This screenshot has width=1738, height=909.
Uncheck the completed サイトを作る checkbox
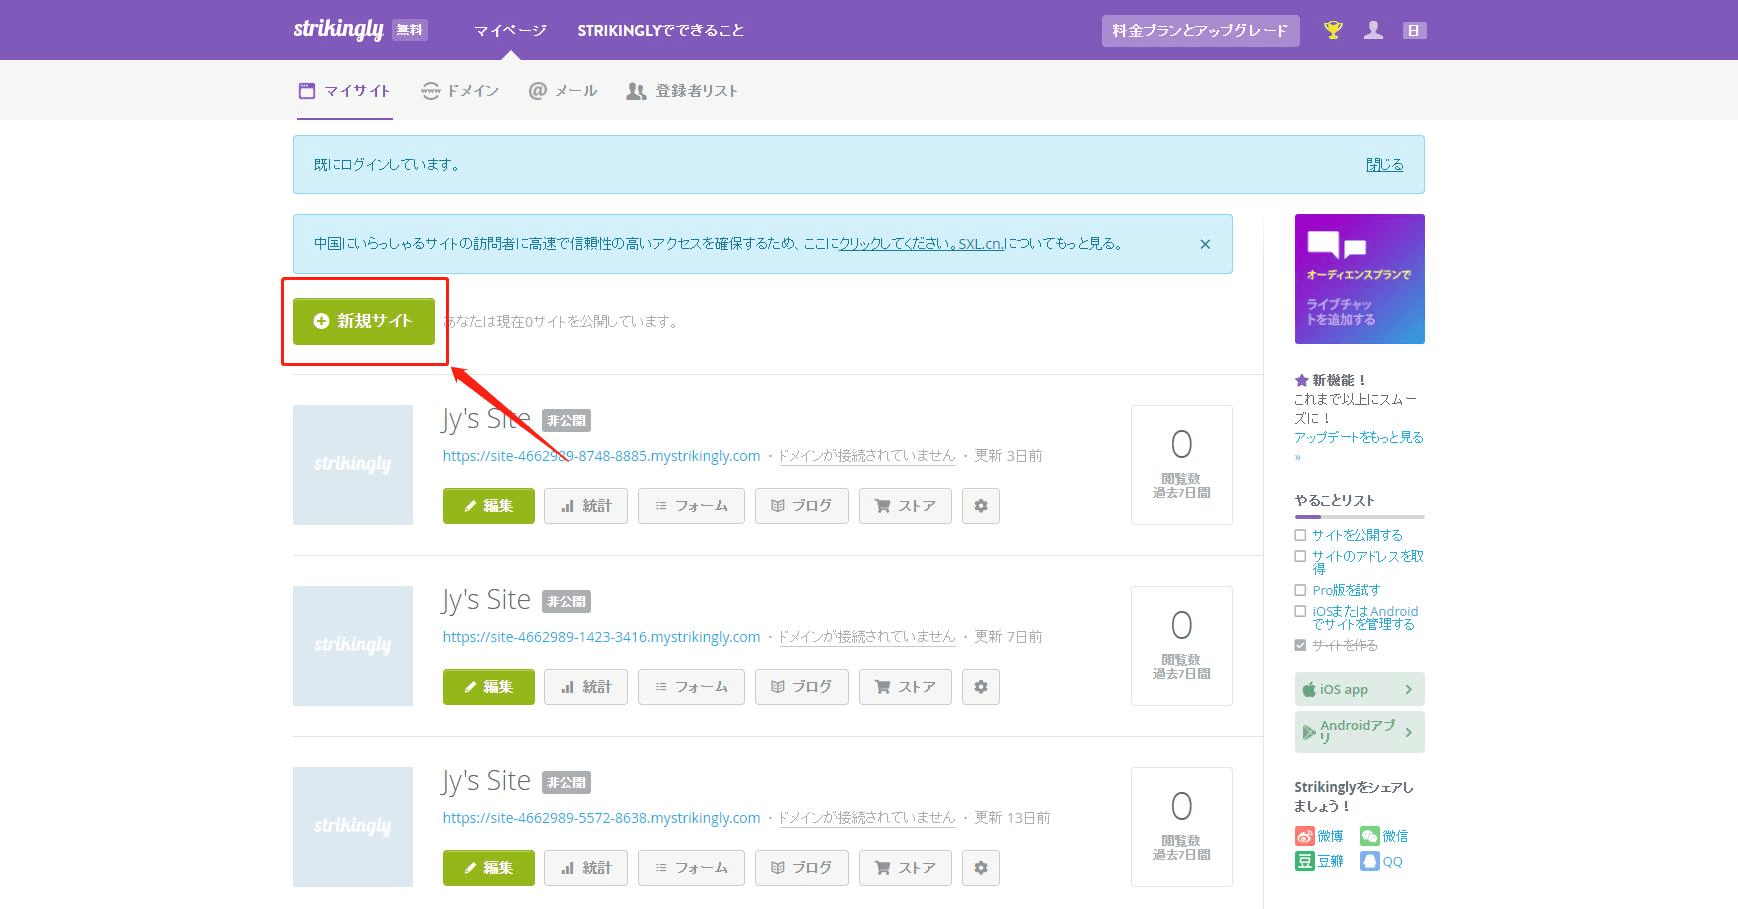tap(1300, 645)
